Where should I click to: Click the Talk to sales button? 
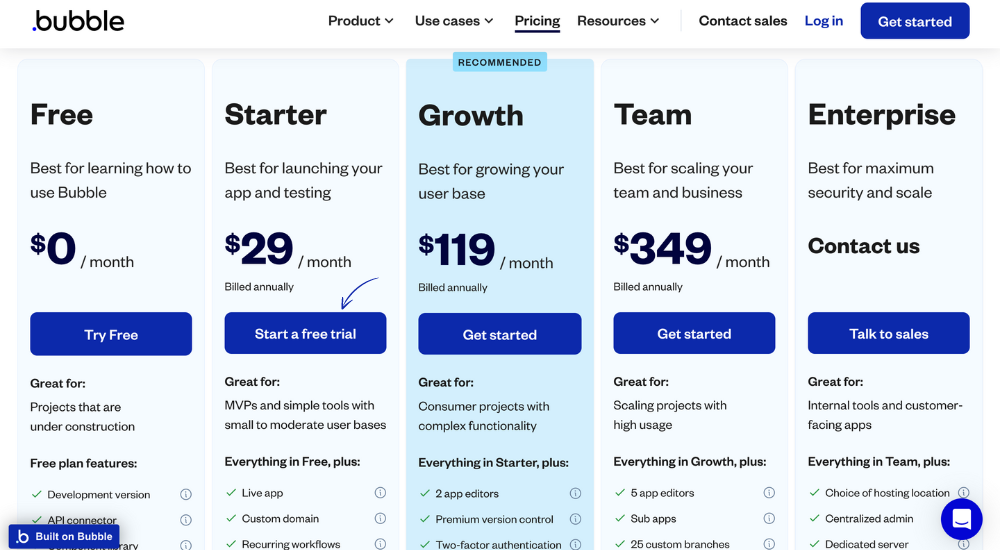click(889, 334)
